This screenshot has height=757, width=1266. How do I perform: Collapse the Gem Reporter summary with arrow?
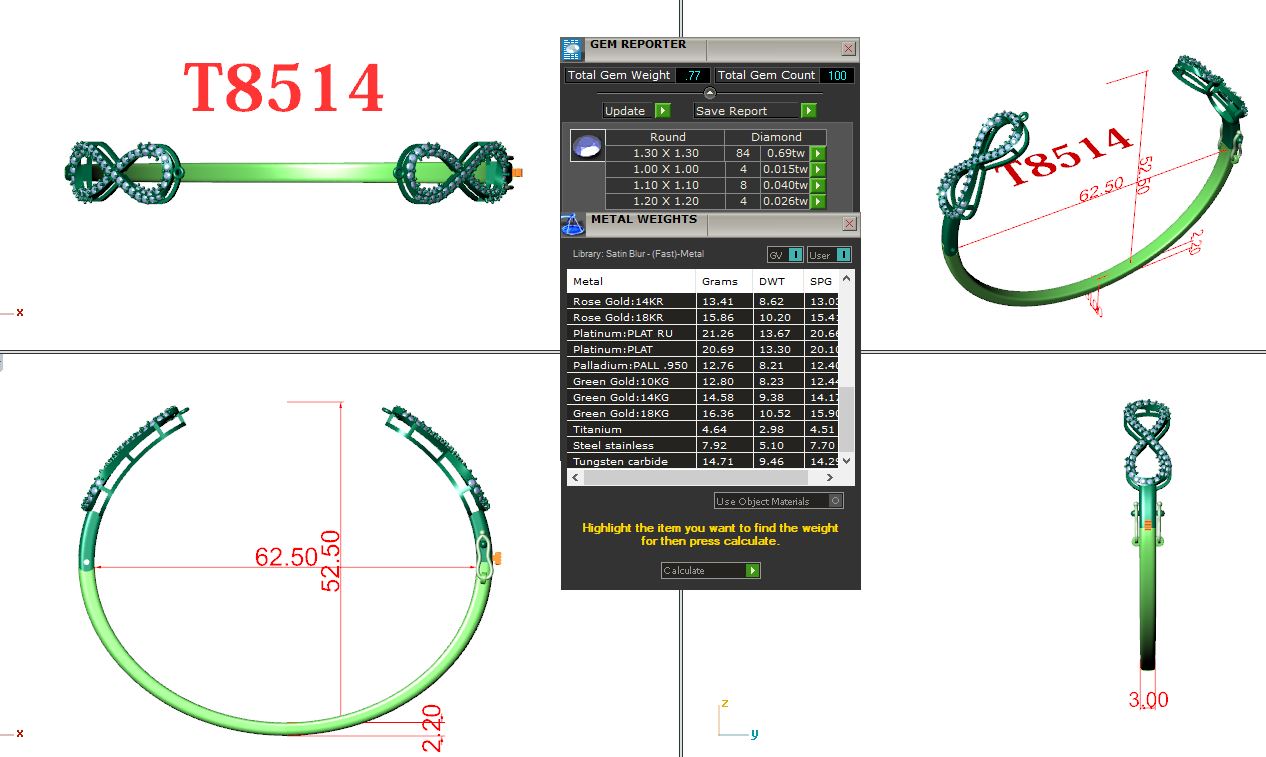pyautogui.click(x=710, y=93)
